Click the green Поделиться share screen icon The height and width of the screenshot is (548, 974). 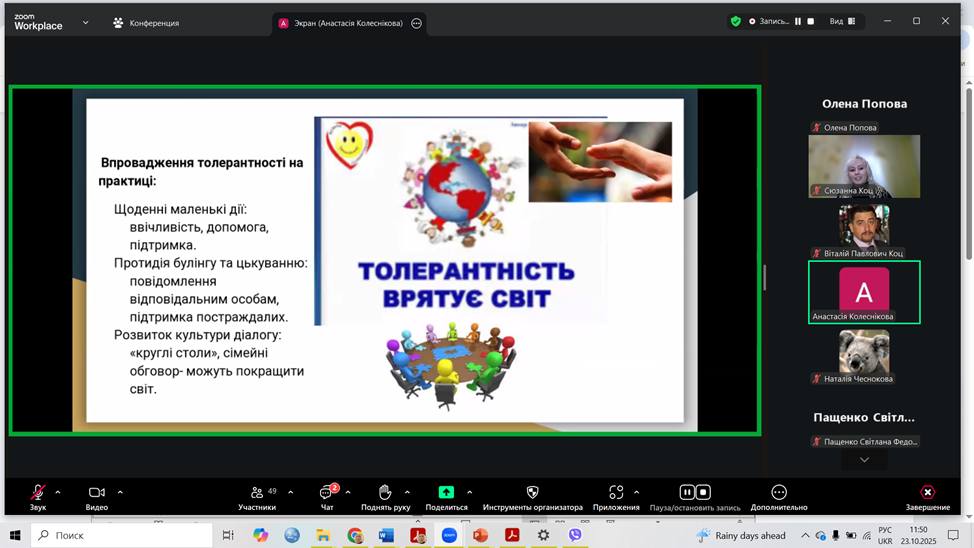[446, 492]
